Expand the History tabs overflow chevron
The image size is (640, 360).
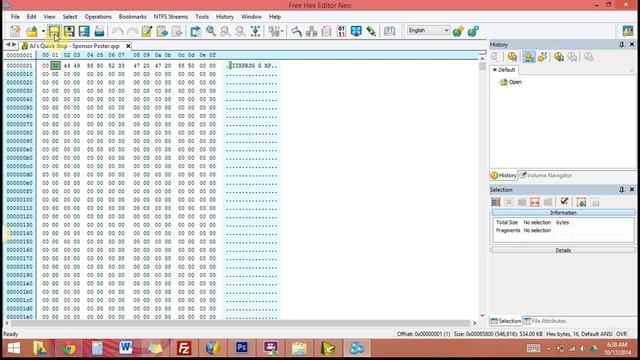coord(631,71)
